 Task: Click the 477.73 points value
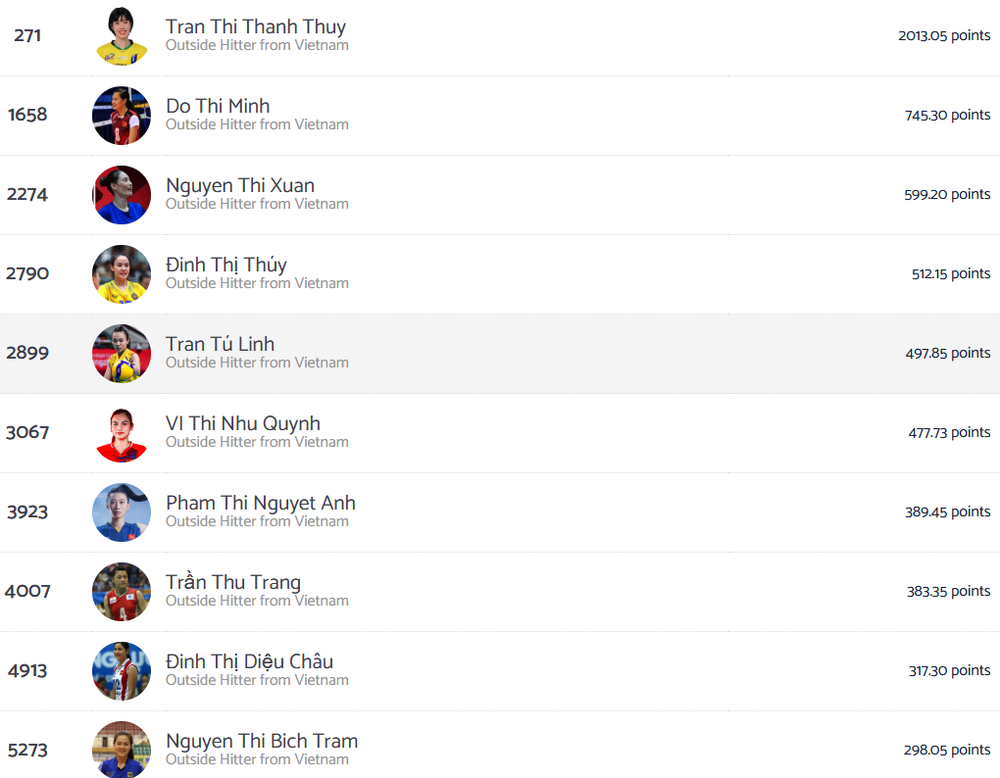click(x=949, y=432)
